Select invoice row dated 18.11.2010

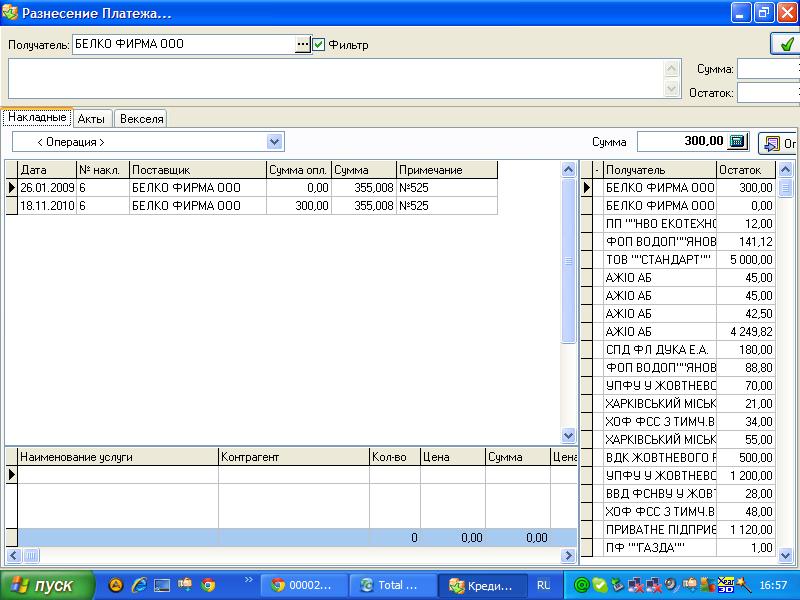pos(200,205)
